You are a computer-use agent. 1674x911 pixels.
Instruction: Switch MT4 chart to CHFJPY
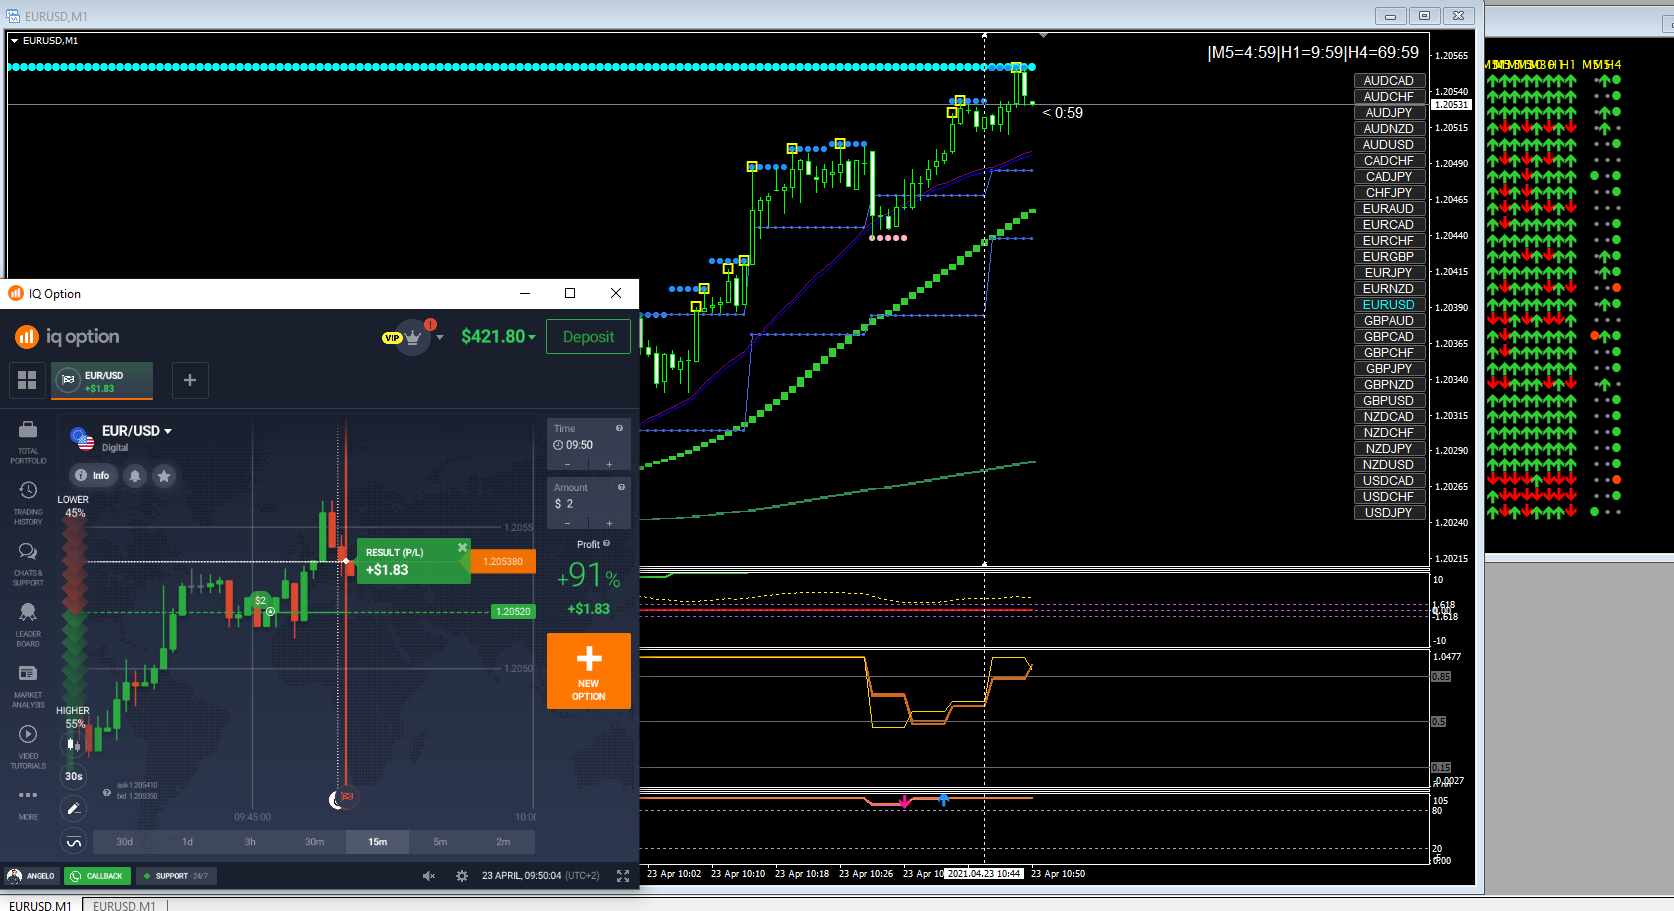point(1389,193)
